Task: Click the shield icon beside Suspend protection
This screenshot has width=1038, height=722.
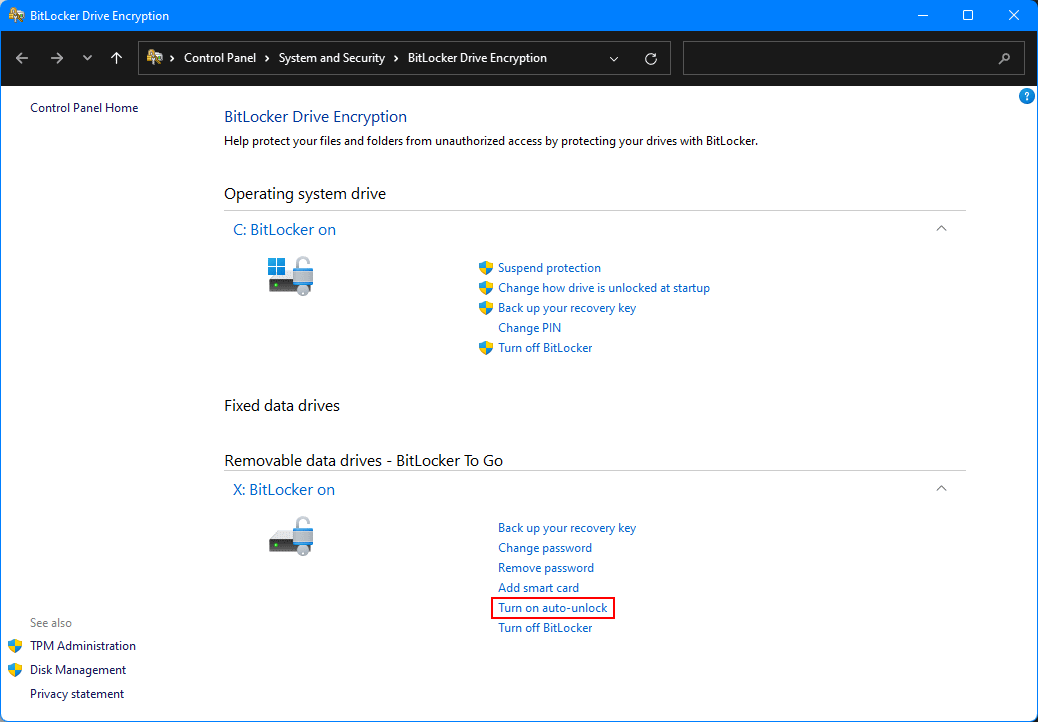Action: click(486, 268)
